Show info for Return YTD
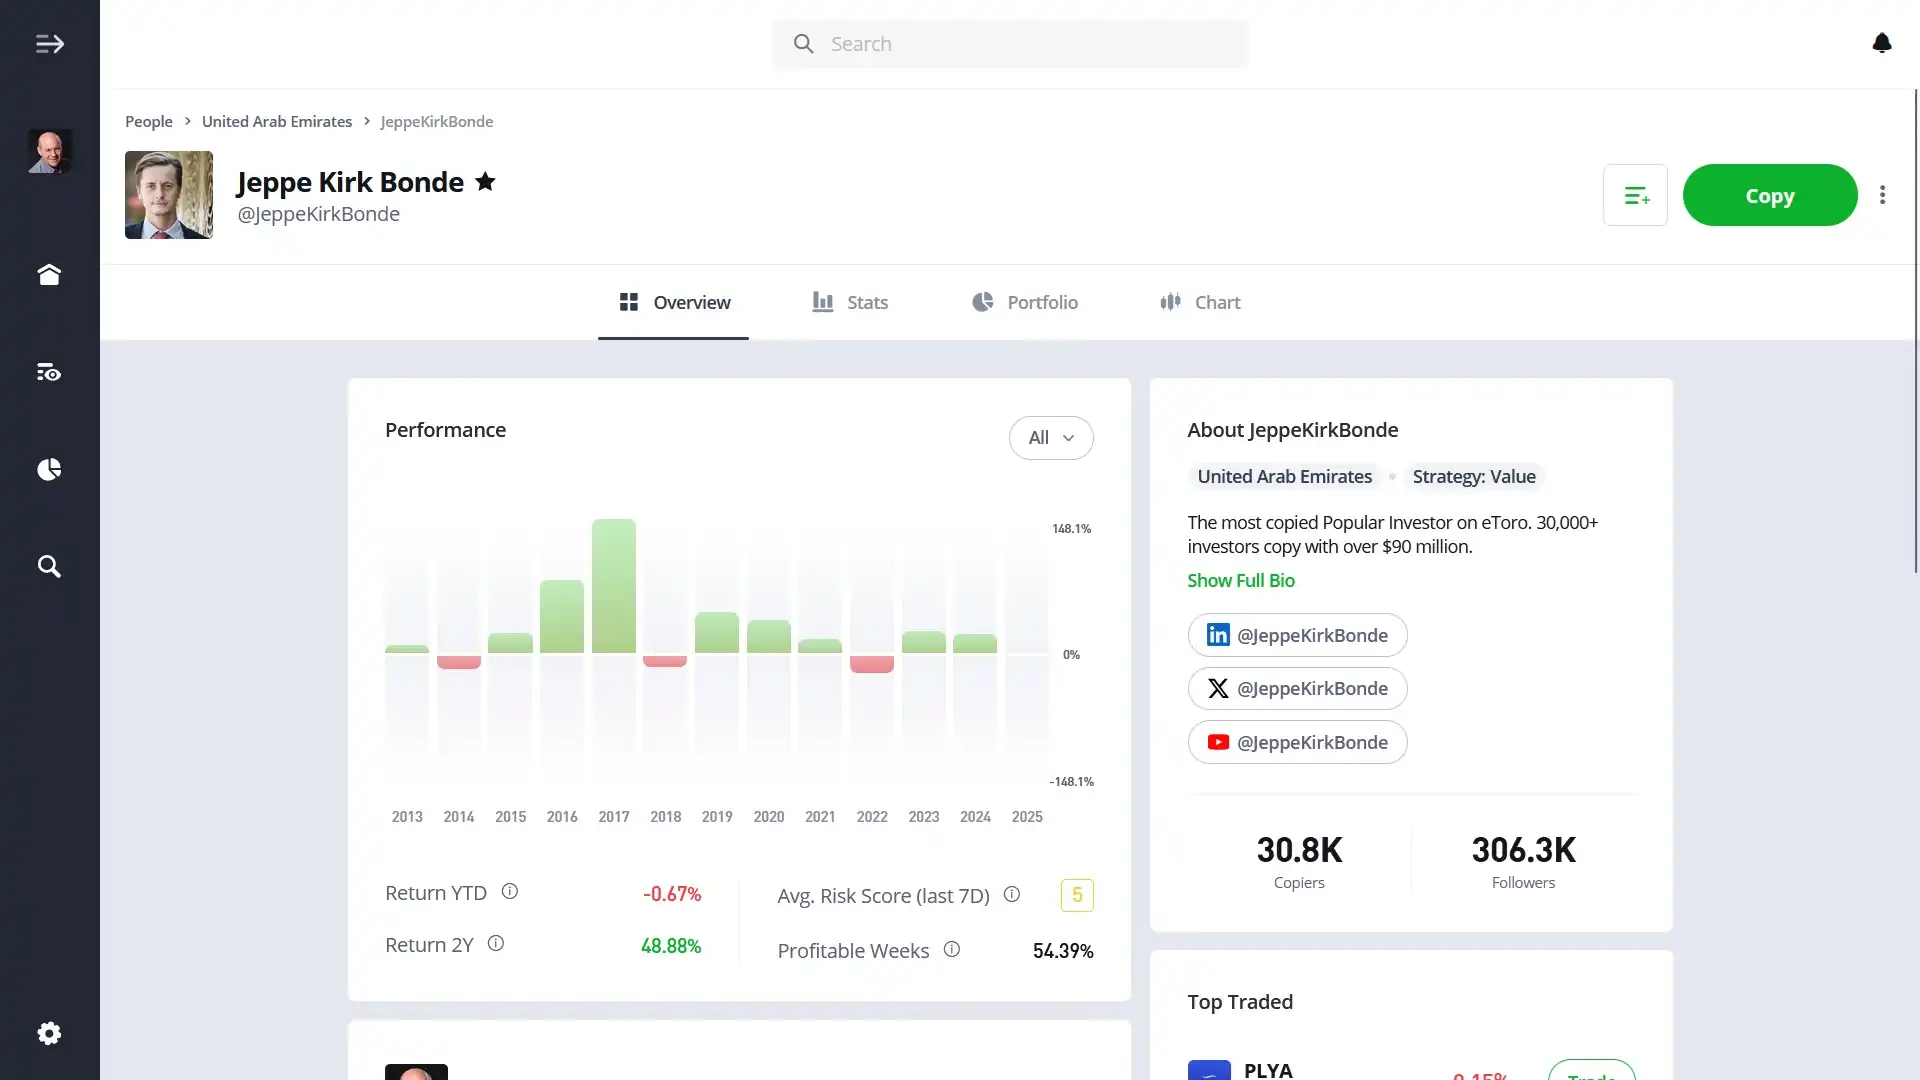 click(510, 892)
